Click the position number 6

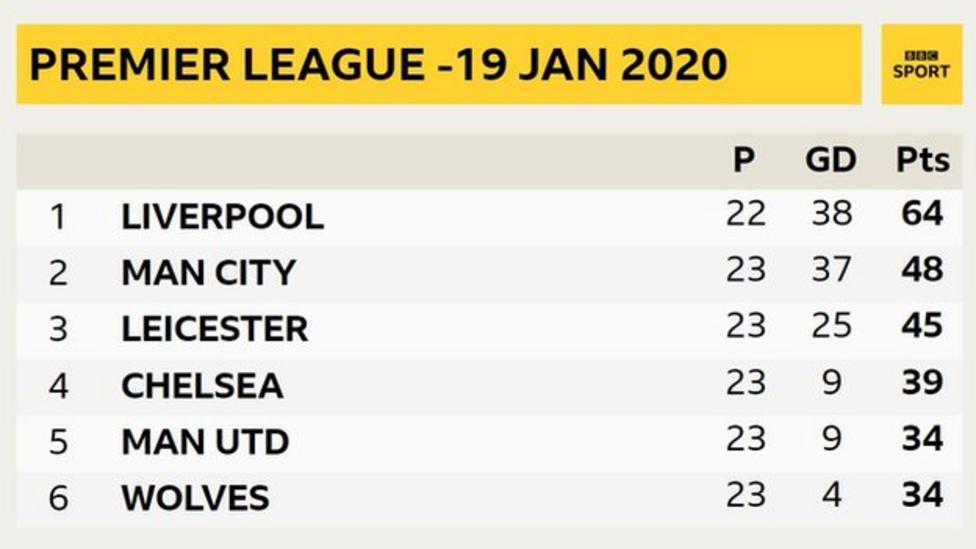(x=58, y=498)
